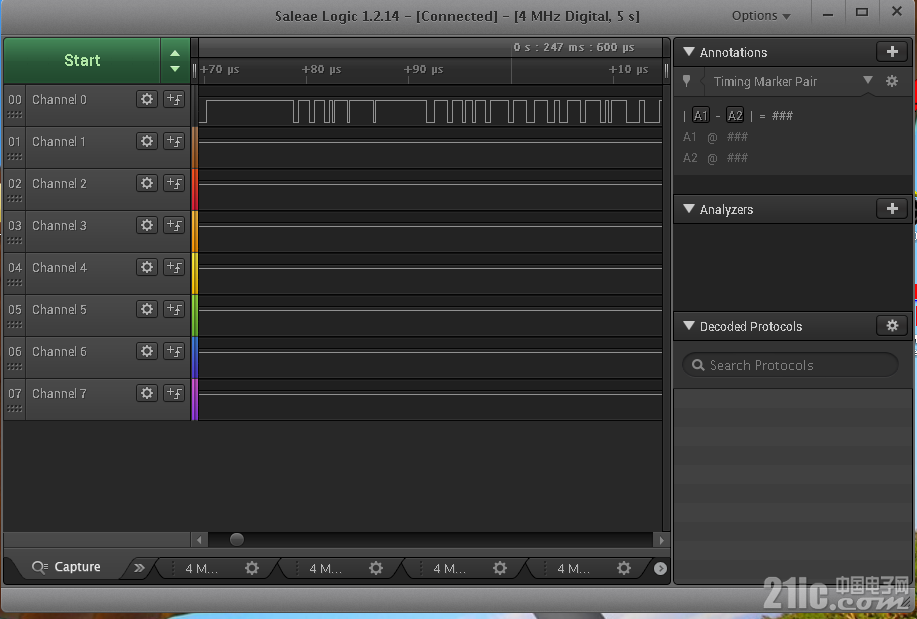This screenshot has height=619, width=917.
Task: Open Channel 3 settings gear
Action: pyautogui.click(x=147, y=225)
